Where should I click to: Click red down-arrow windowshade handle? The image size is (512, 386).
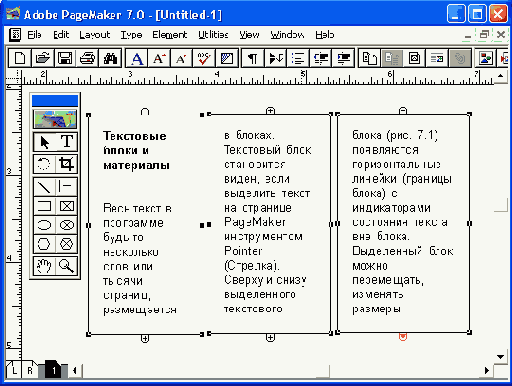tap(403, 337)
